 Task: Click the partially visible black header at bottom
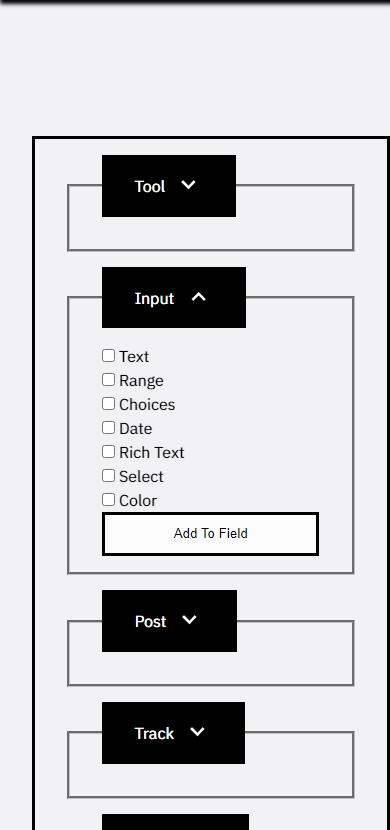[175, 822]
